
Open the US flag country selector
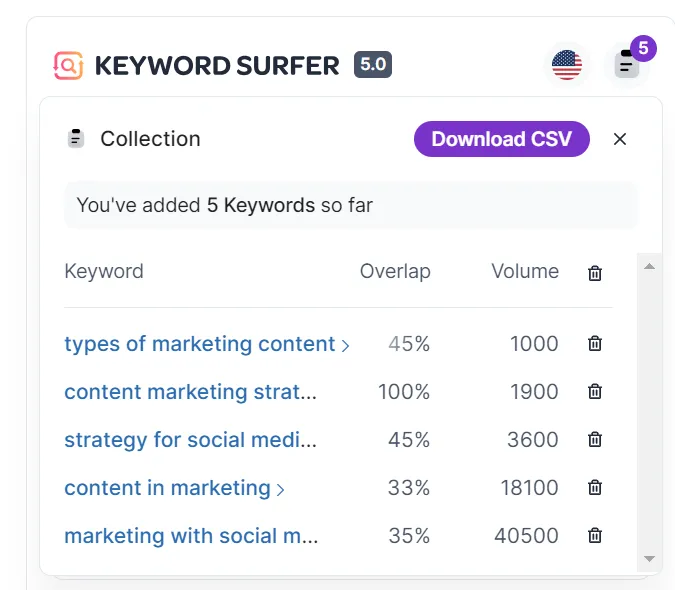coord(567,66)
